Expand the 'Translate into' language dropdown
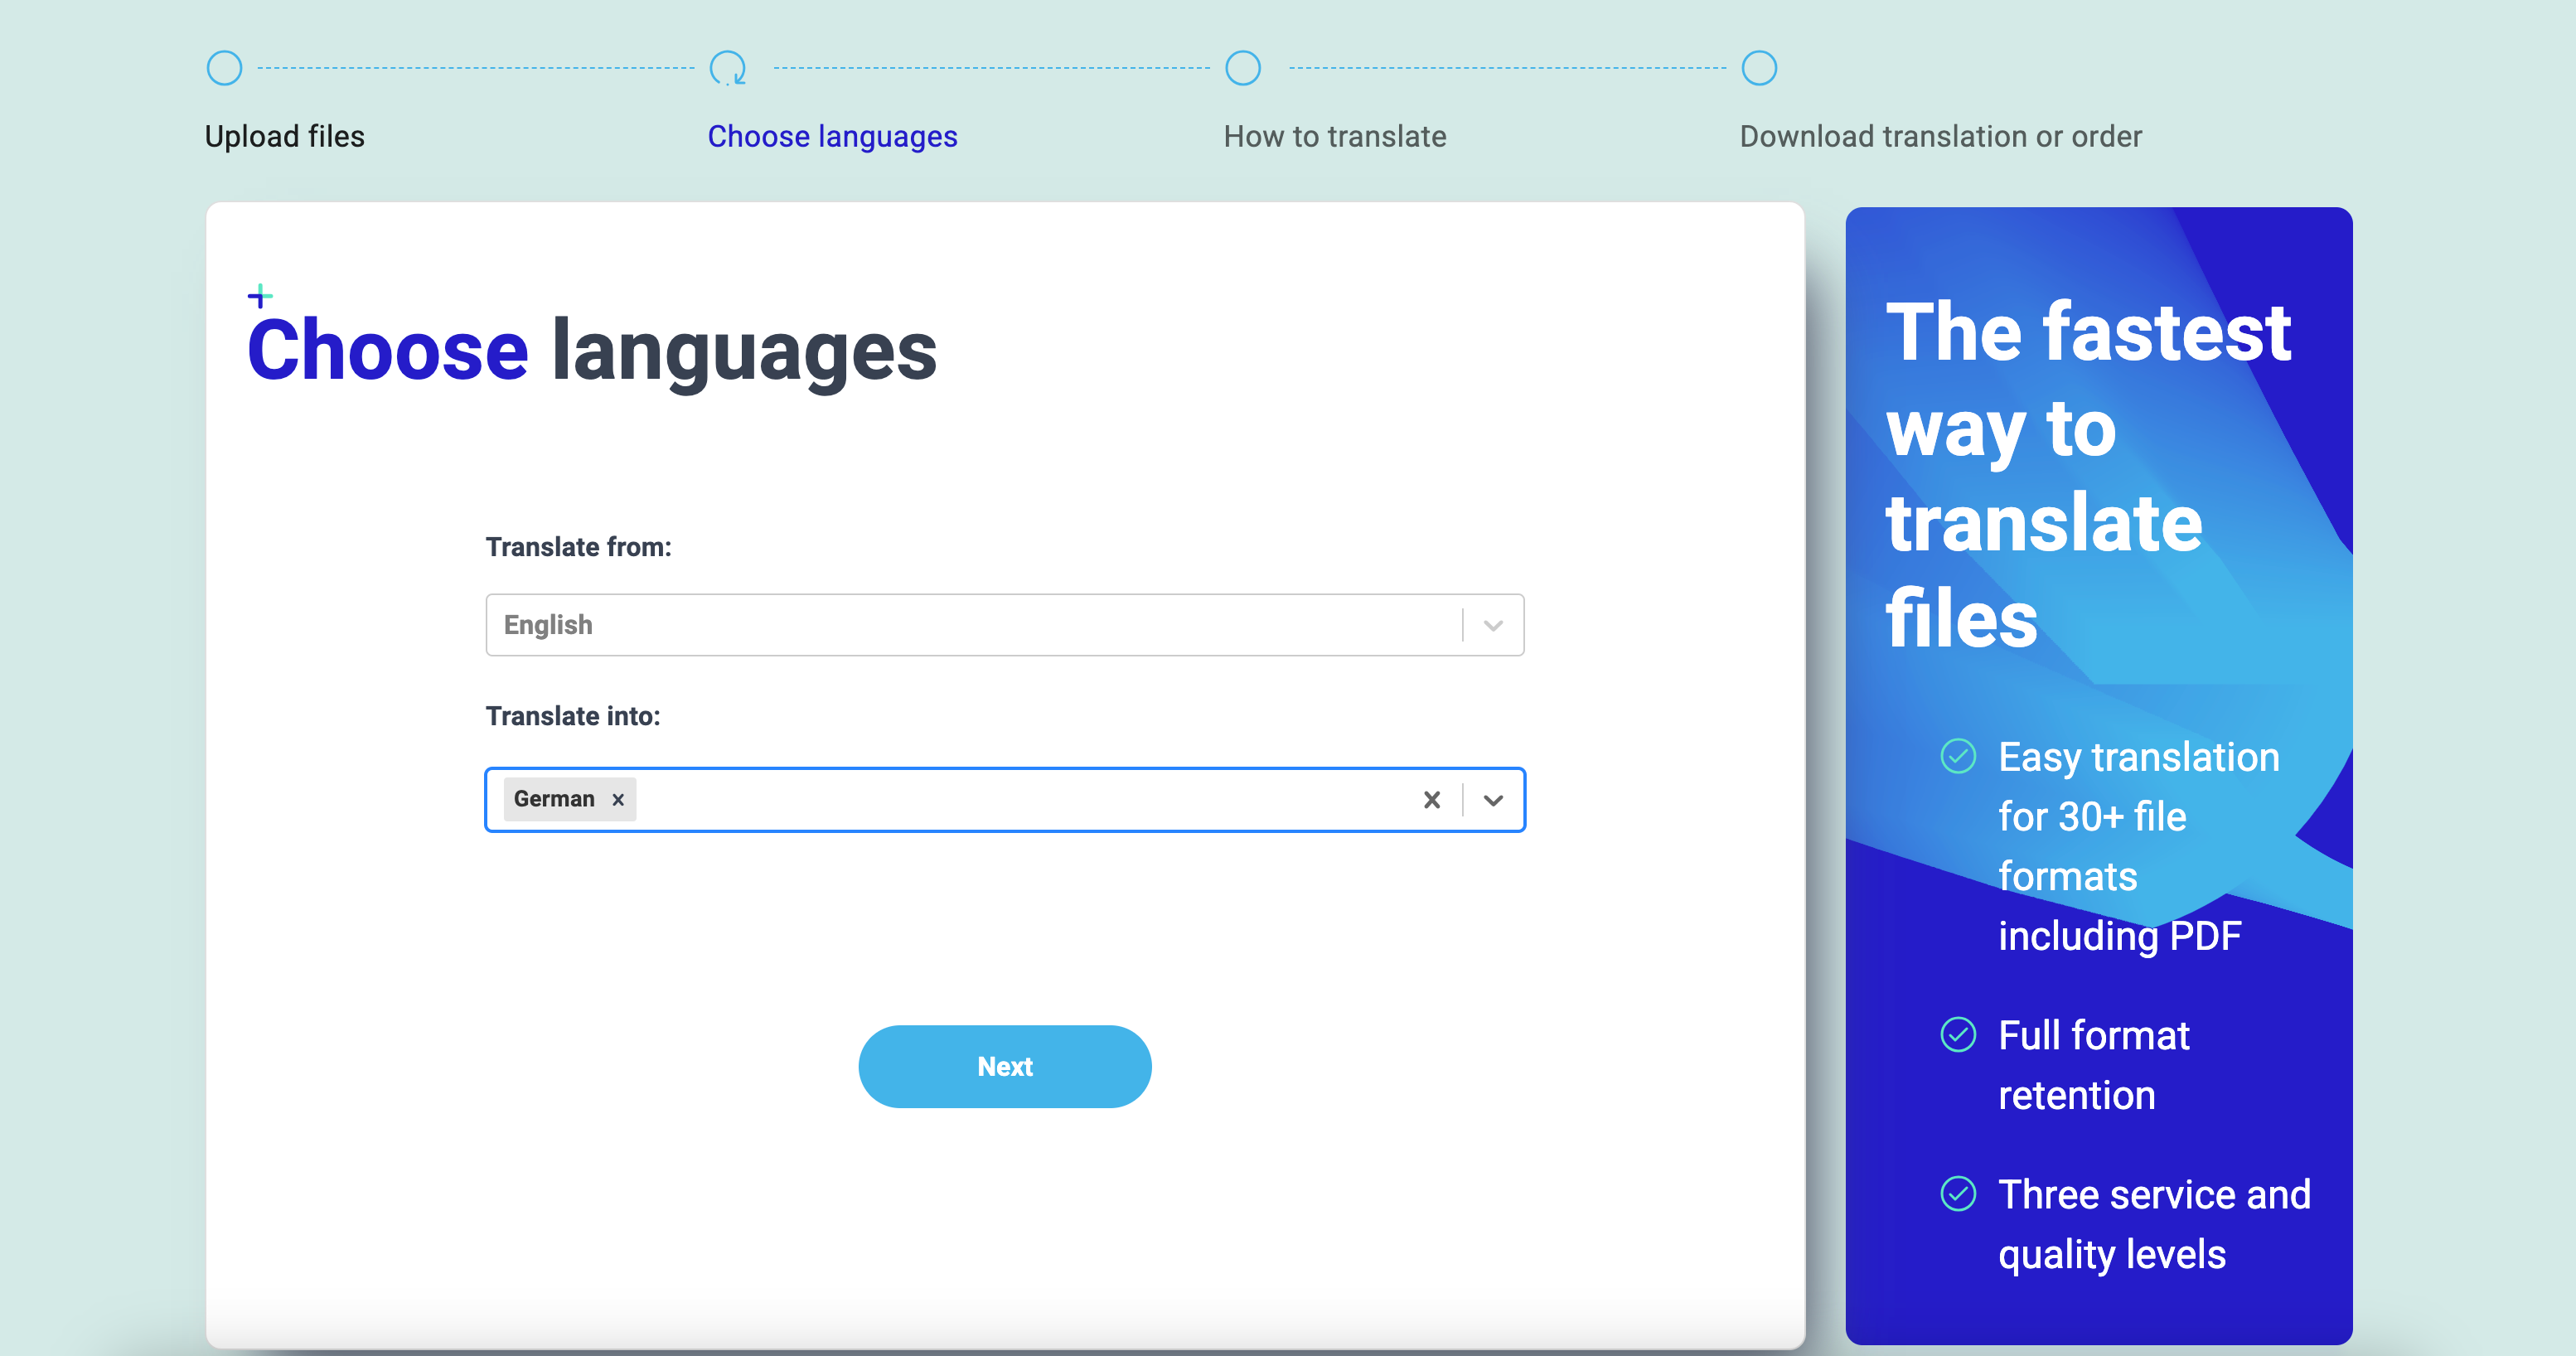The height and width of the screenshot is (1356, 2576). pos(1493,799)
